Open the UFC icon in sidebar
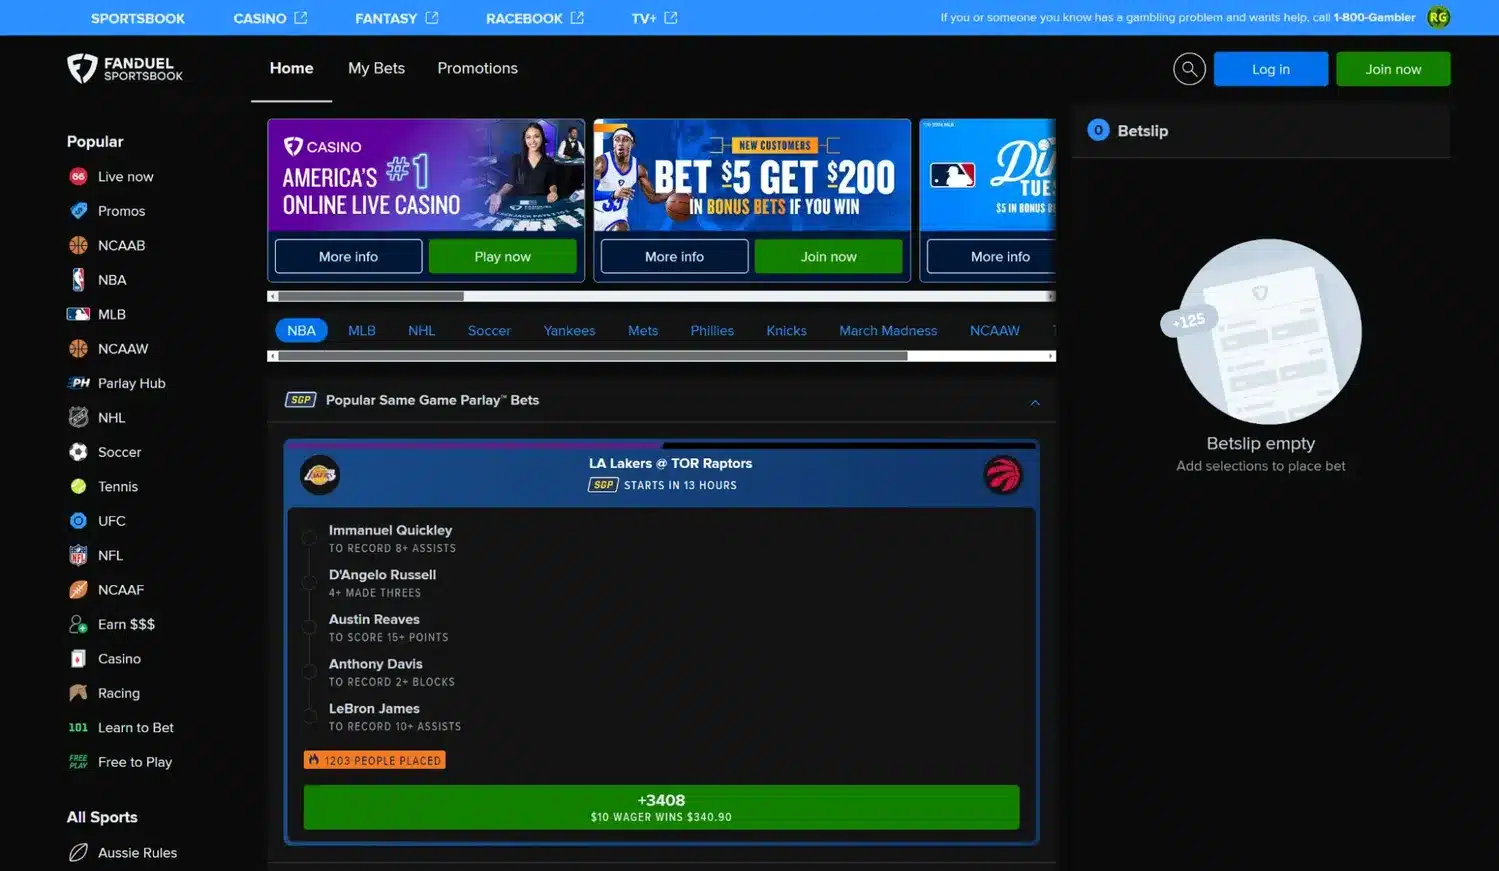This screenshot has width=1499, height=871. (78, 521)
